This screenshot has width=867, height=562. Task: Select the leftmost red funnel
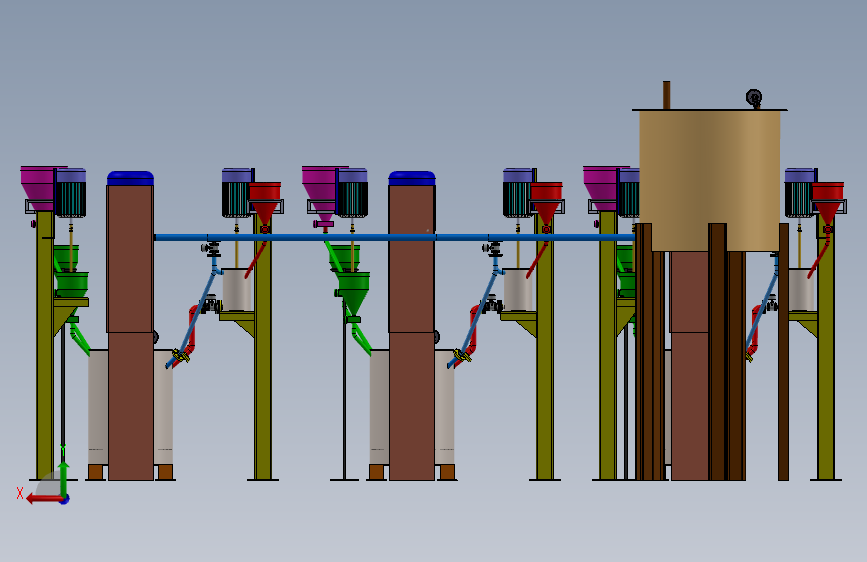pyautogui.click(x=265, y=204)
